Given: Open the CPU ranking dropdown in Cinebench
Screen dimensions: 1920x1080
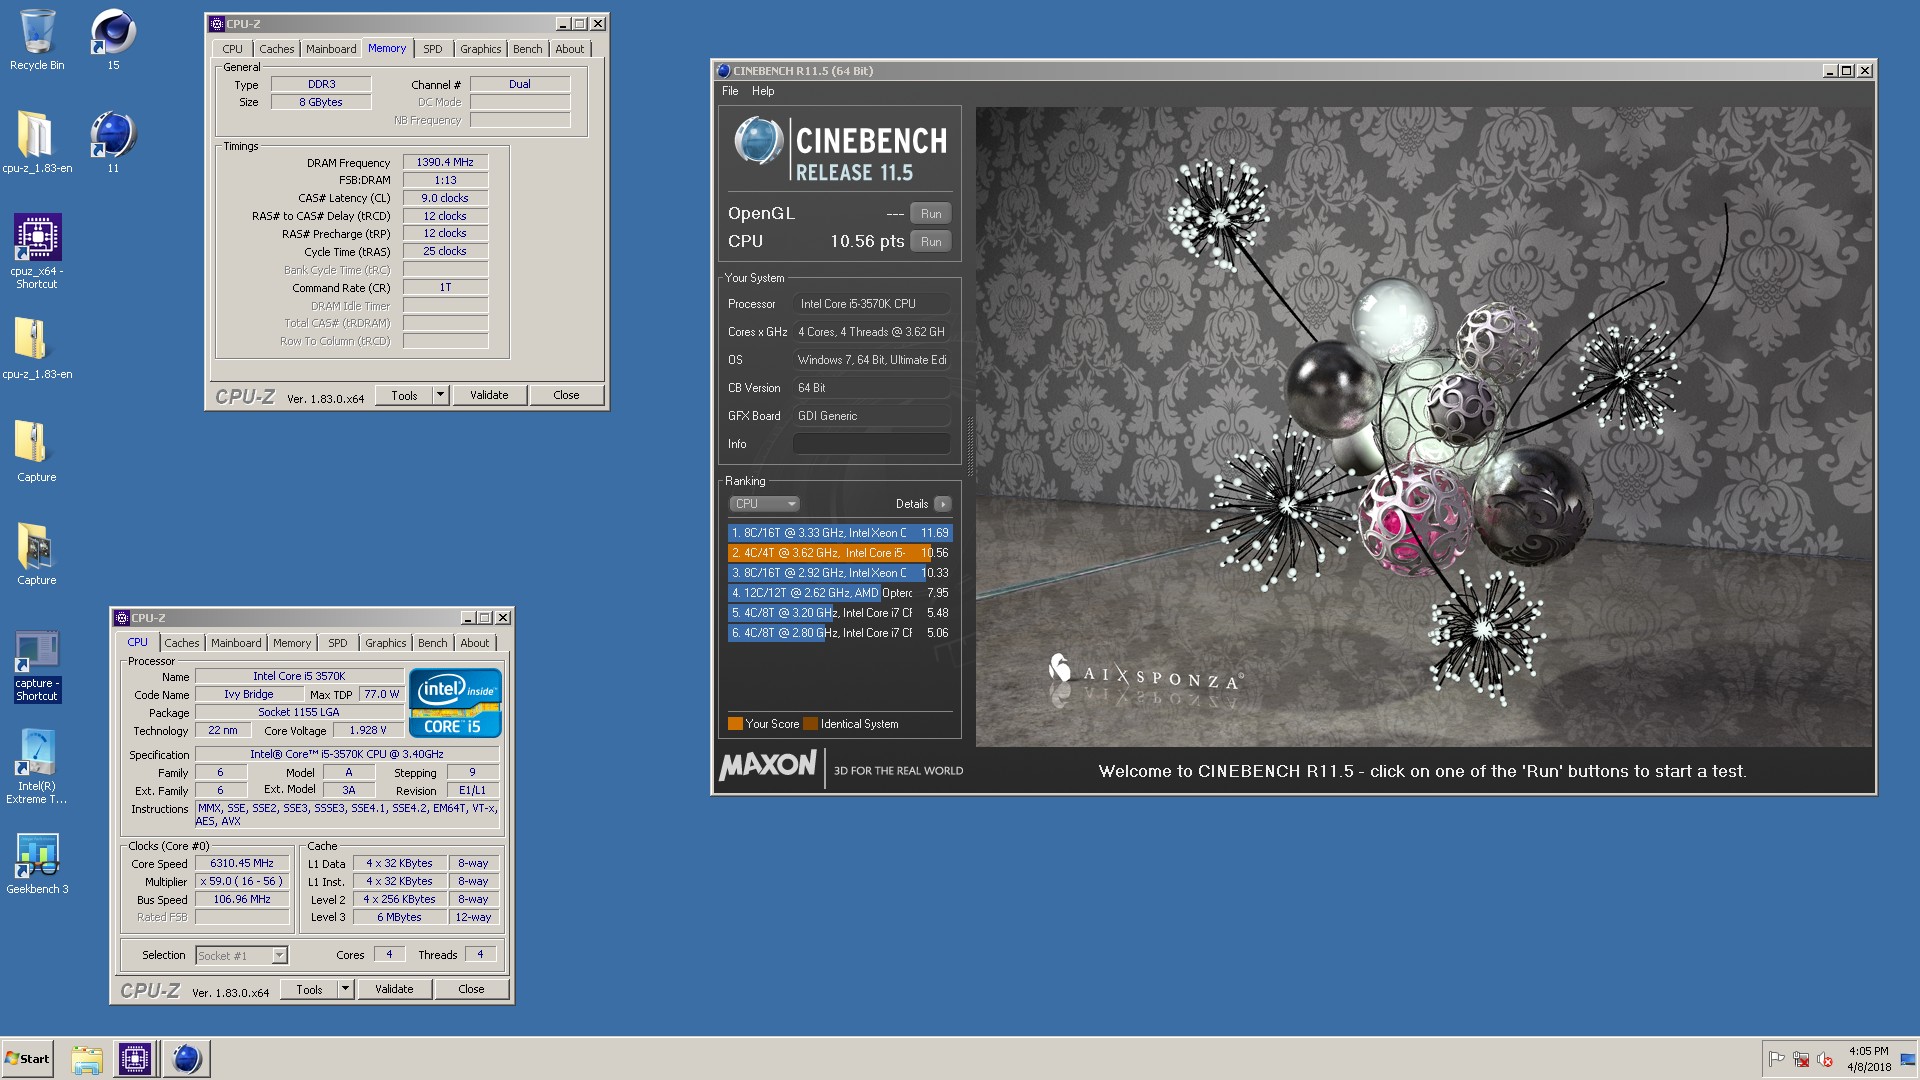Looking at the screenshot, I should click(764, 504).
